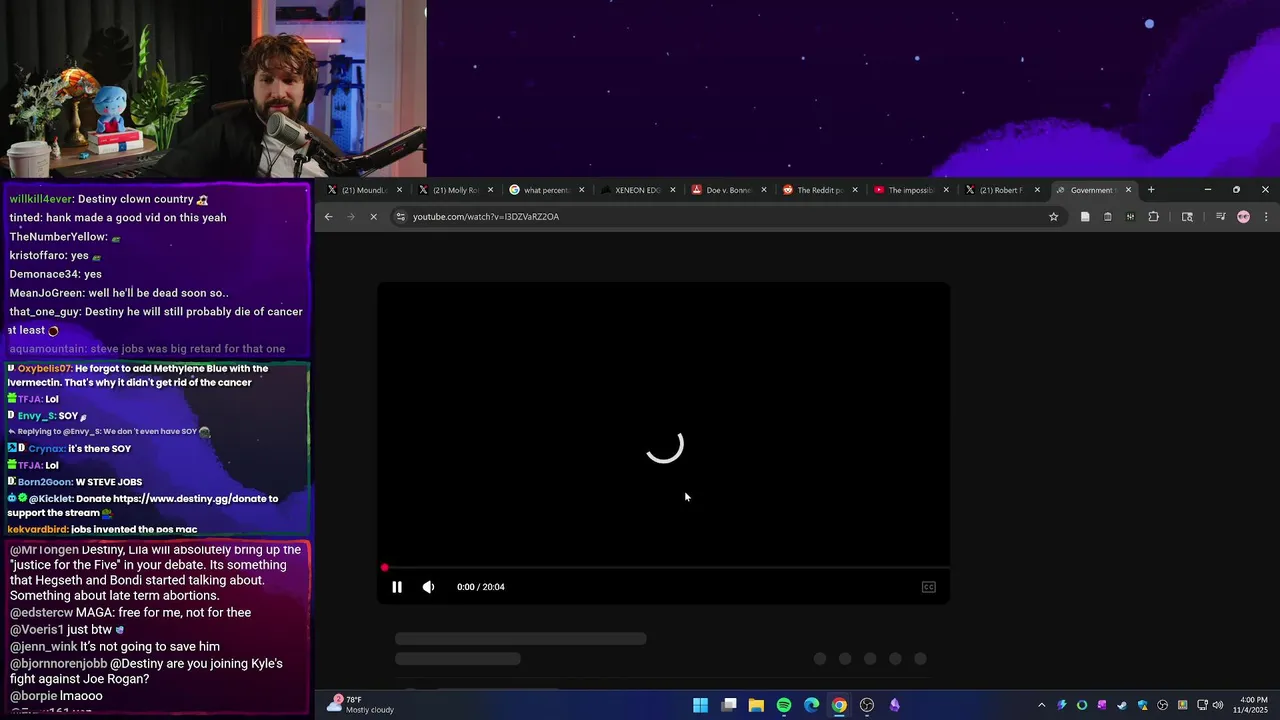Click the webcam feed overlay
Image resolution: width=1280 pixels, height=720 pixels.
[213, 89]
